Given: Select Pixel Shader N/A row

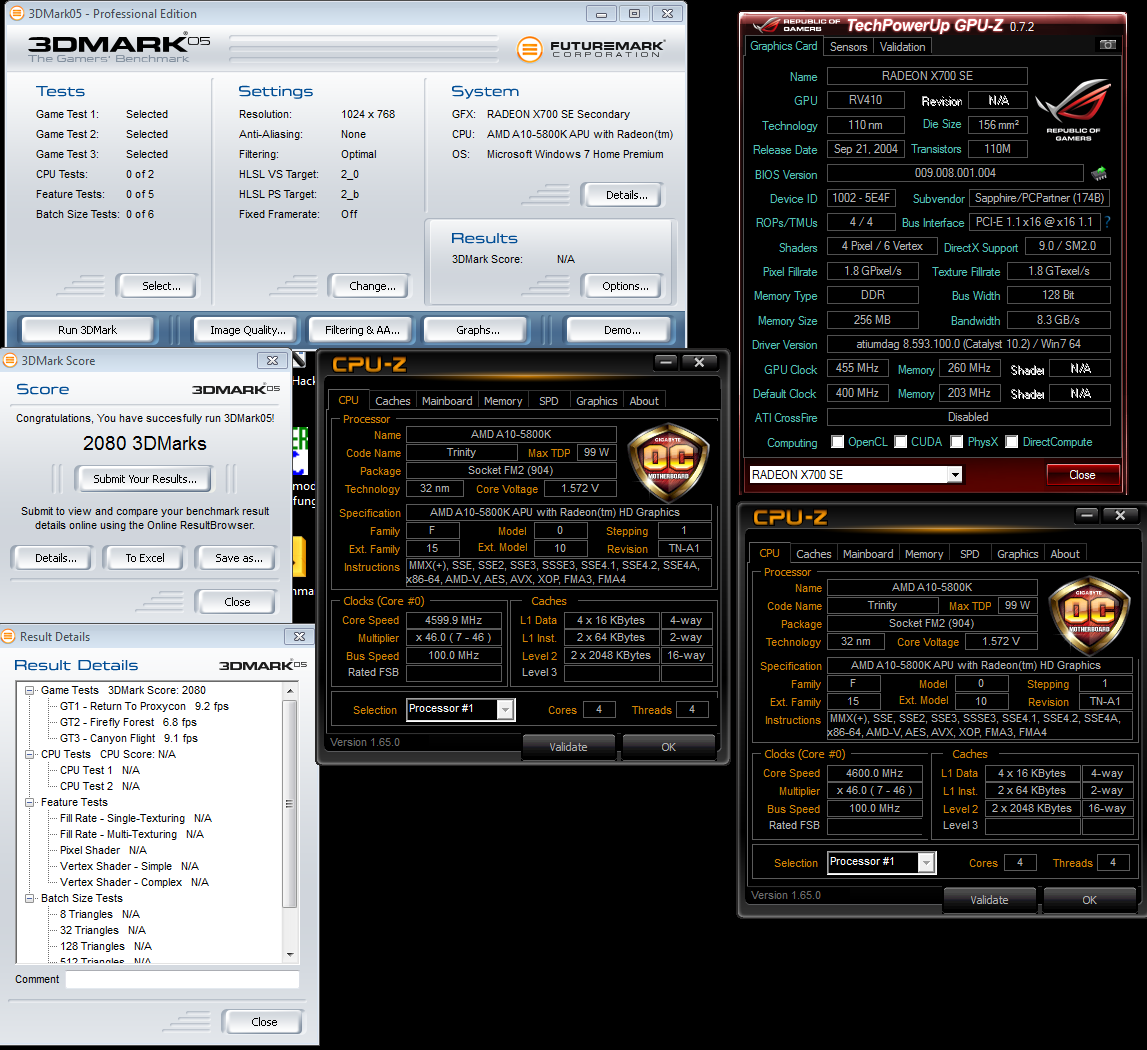Looking at the screenshot, I should pyautogui.click(x=103, y=850).
